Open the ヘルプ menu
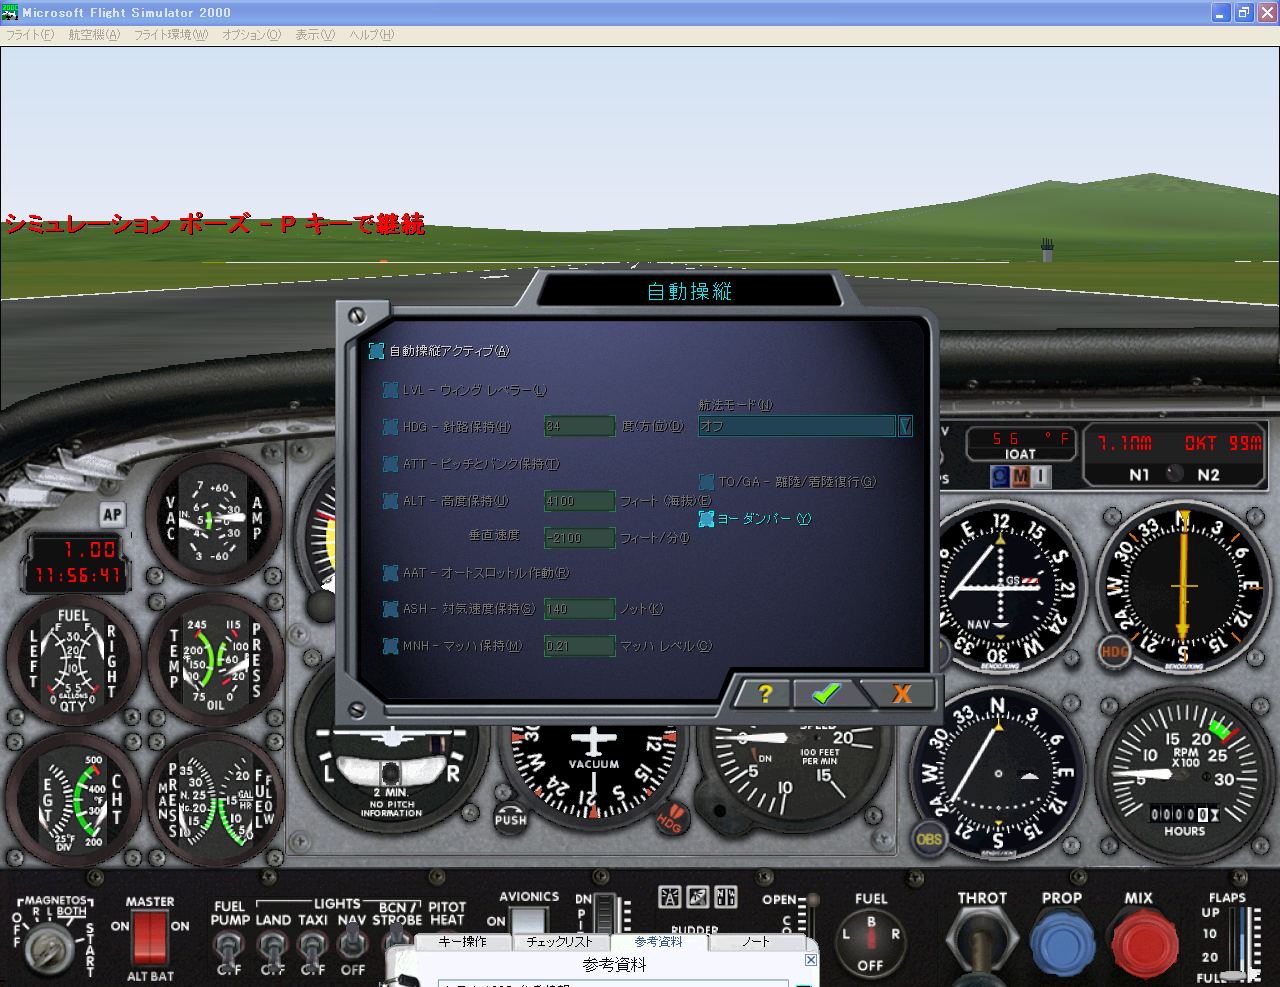This screenshot has width=1280, height=987. [371, 35]
